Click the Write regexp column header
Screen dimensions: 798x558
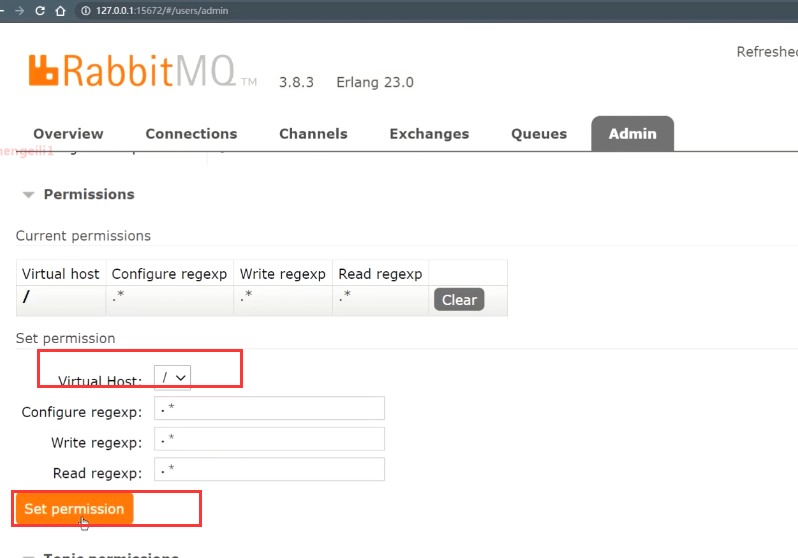pos(283,274)
